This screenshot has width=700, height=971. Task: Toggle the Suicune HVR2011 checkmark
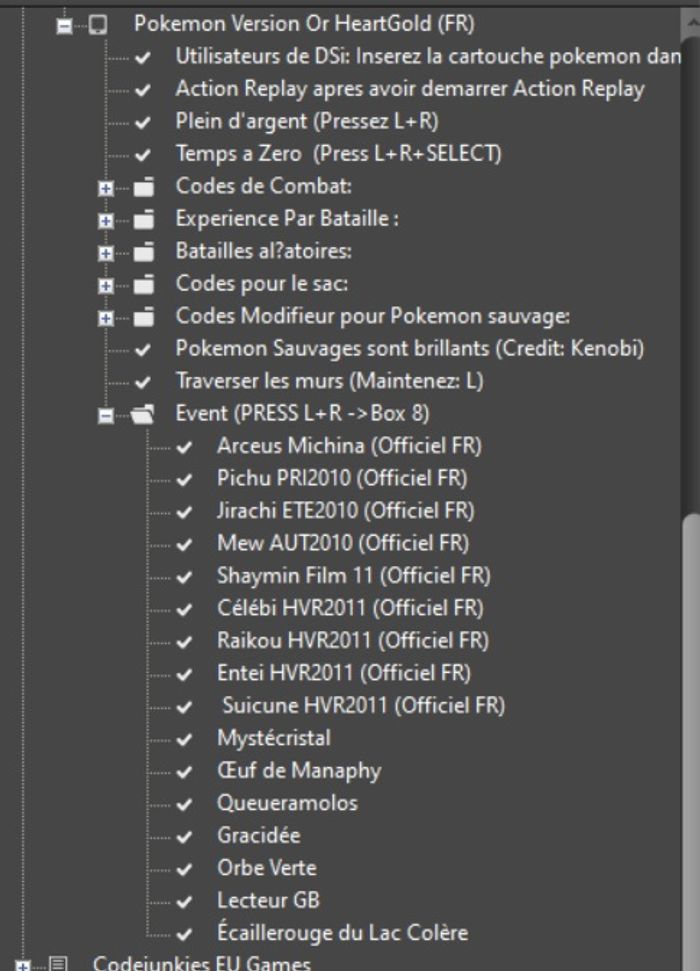(x=184, y=707)
